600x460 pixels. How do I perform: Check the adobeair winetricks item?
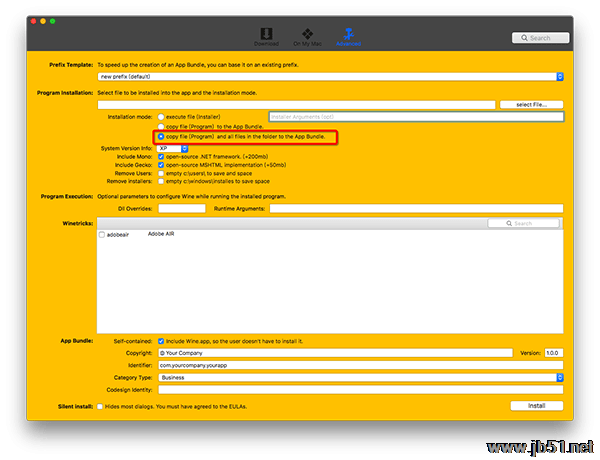pos(102,235)
